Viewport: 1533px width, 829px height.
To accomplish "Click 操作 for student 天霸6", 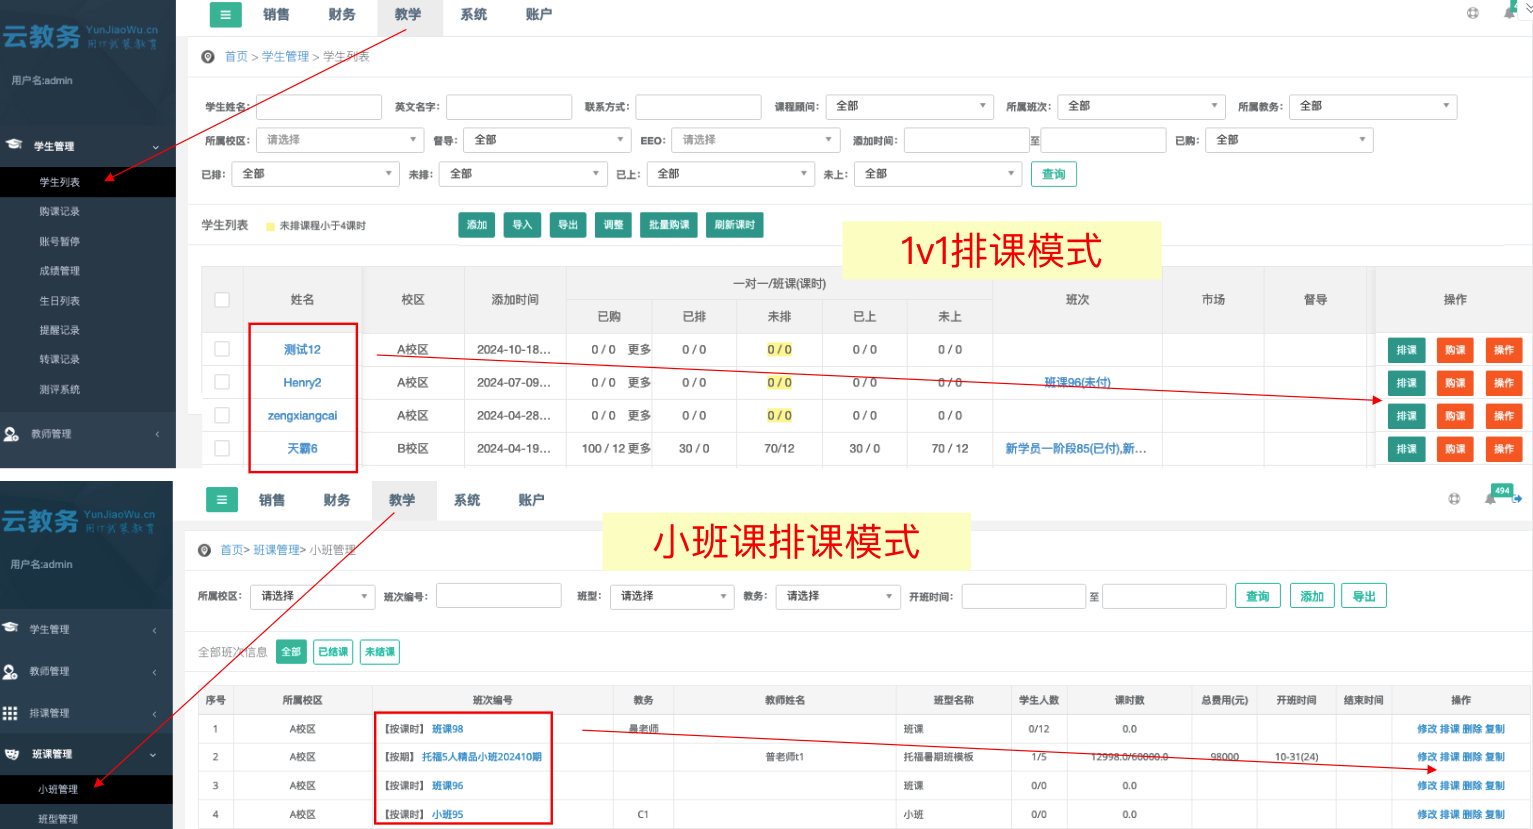I will [x=1504, y=449].
